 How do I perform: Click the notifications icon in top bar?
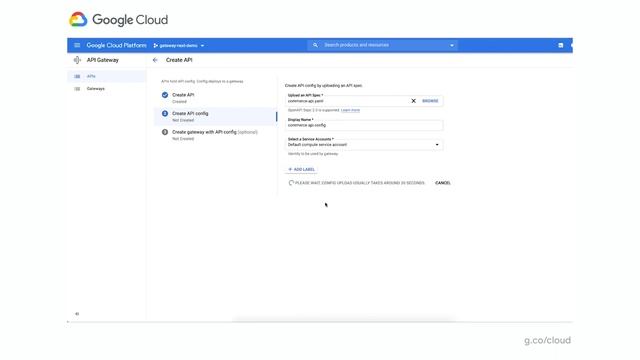tap(560, 45)
